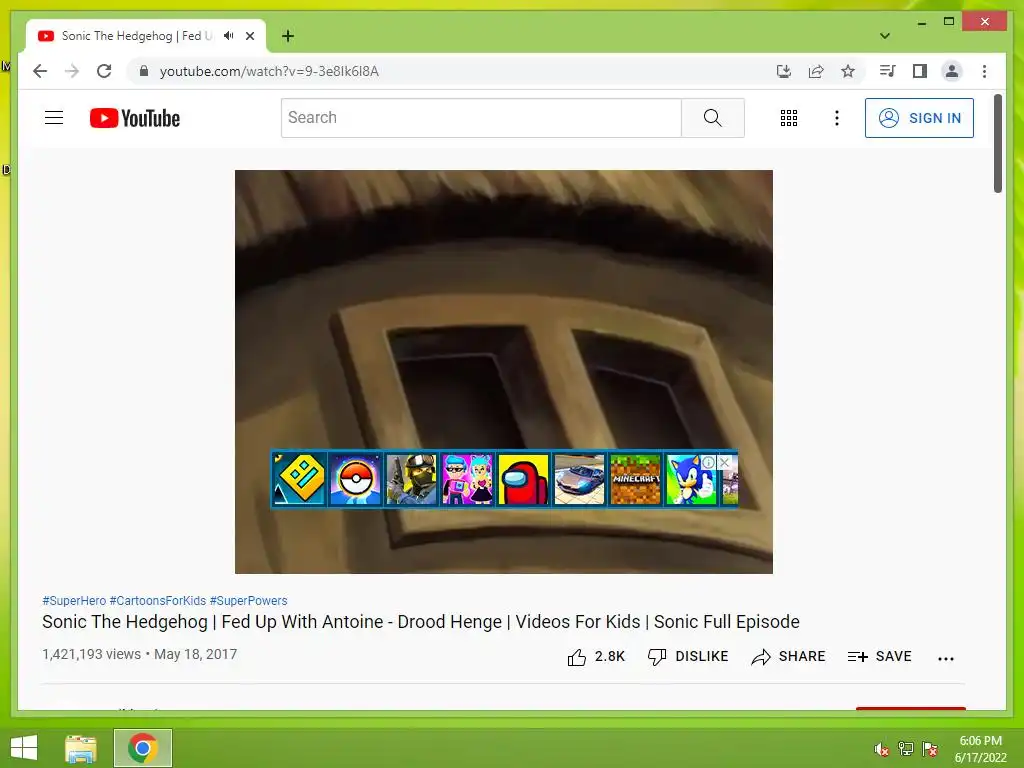The height and width of the screenshot is (768, 1024).
Task: Go to the YouTube home logo
Action: pos(135,118)
